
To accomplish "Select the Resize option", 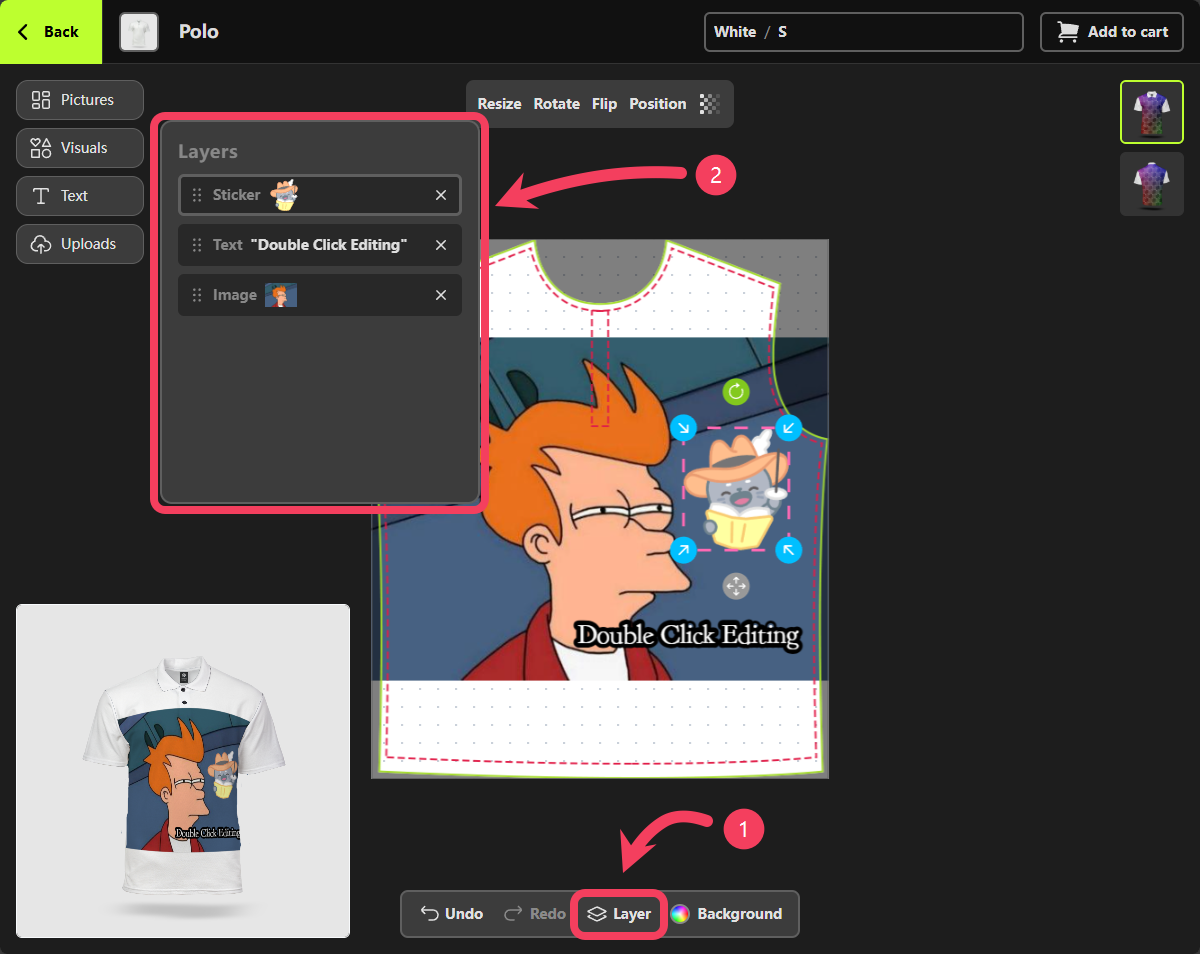I will pos(499,104).
